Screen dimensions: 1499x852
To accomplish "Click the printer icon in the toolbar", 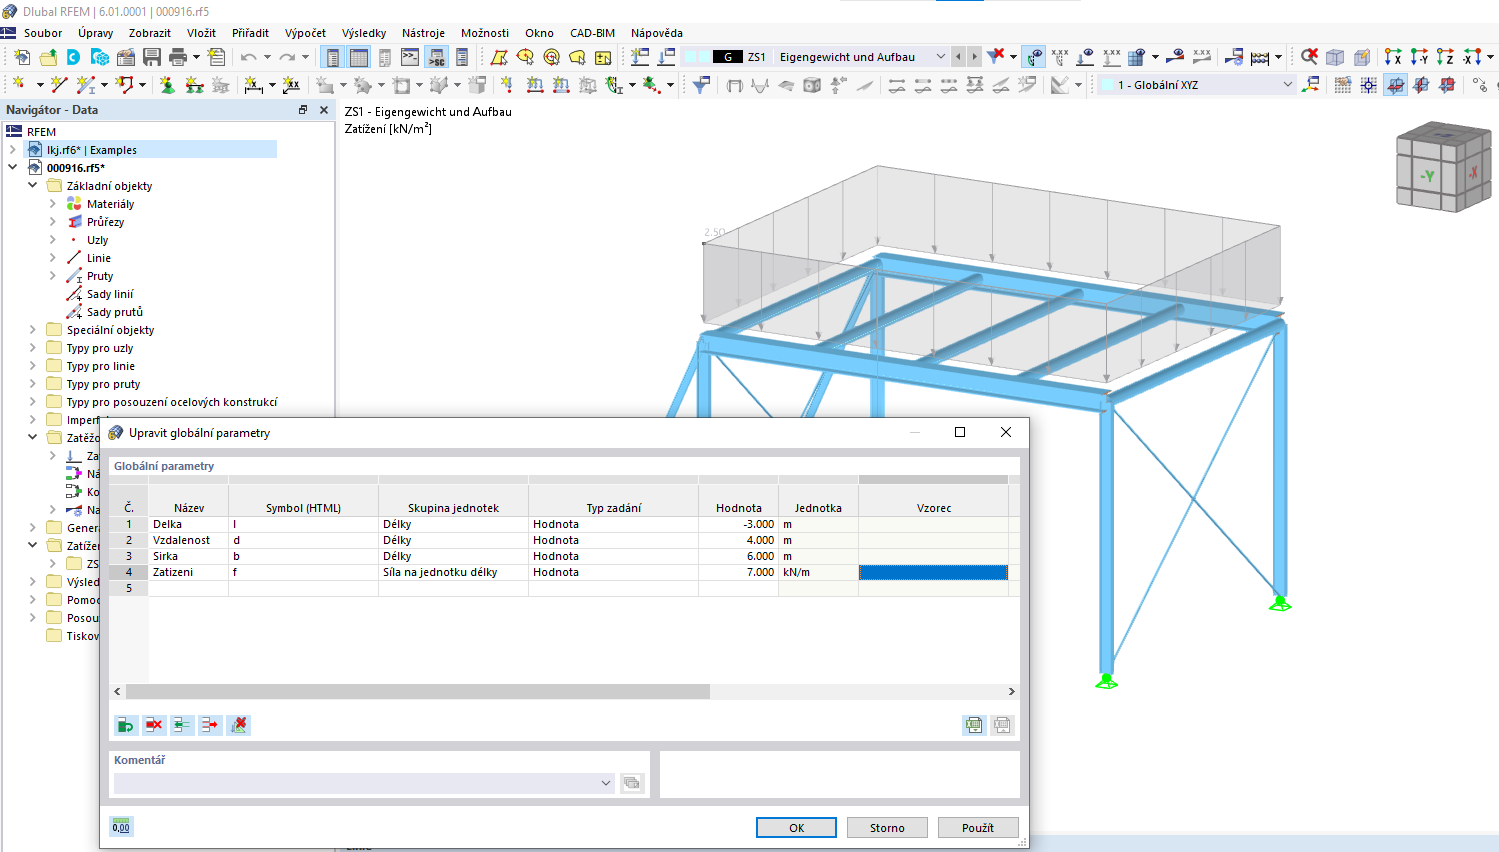I will [x=178, y=57].
